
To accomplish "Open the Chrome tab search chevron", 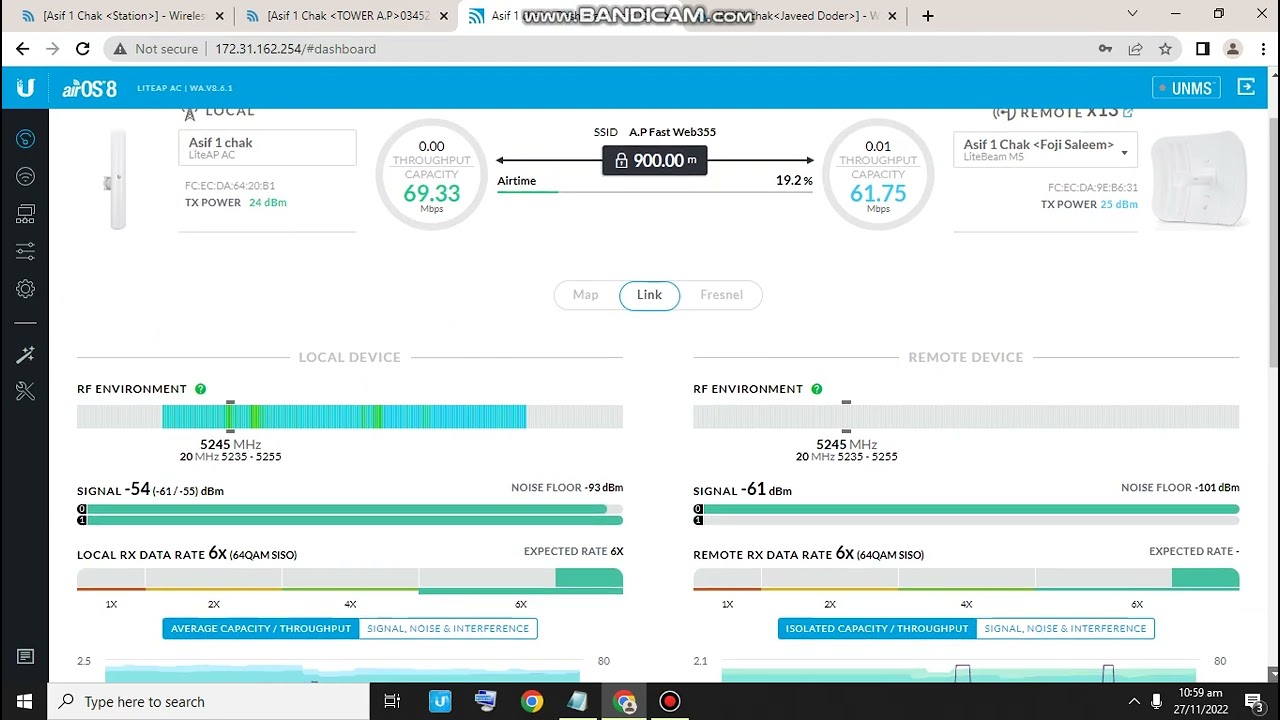I will point(1132,14).
